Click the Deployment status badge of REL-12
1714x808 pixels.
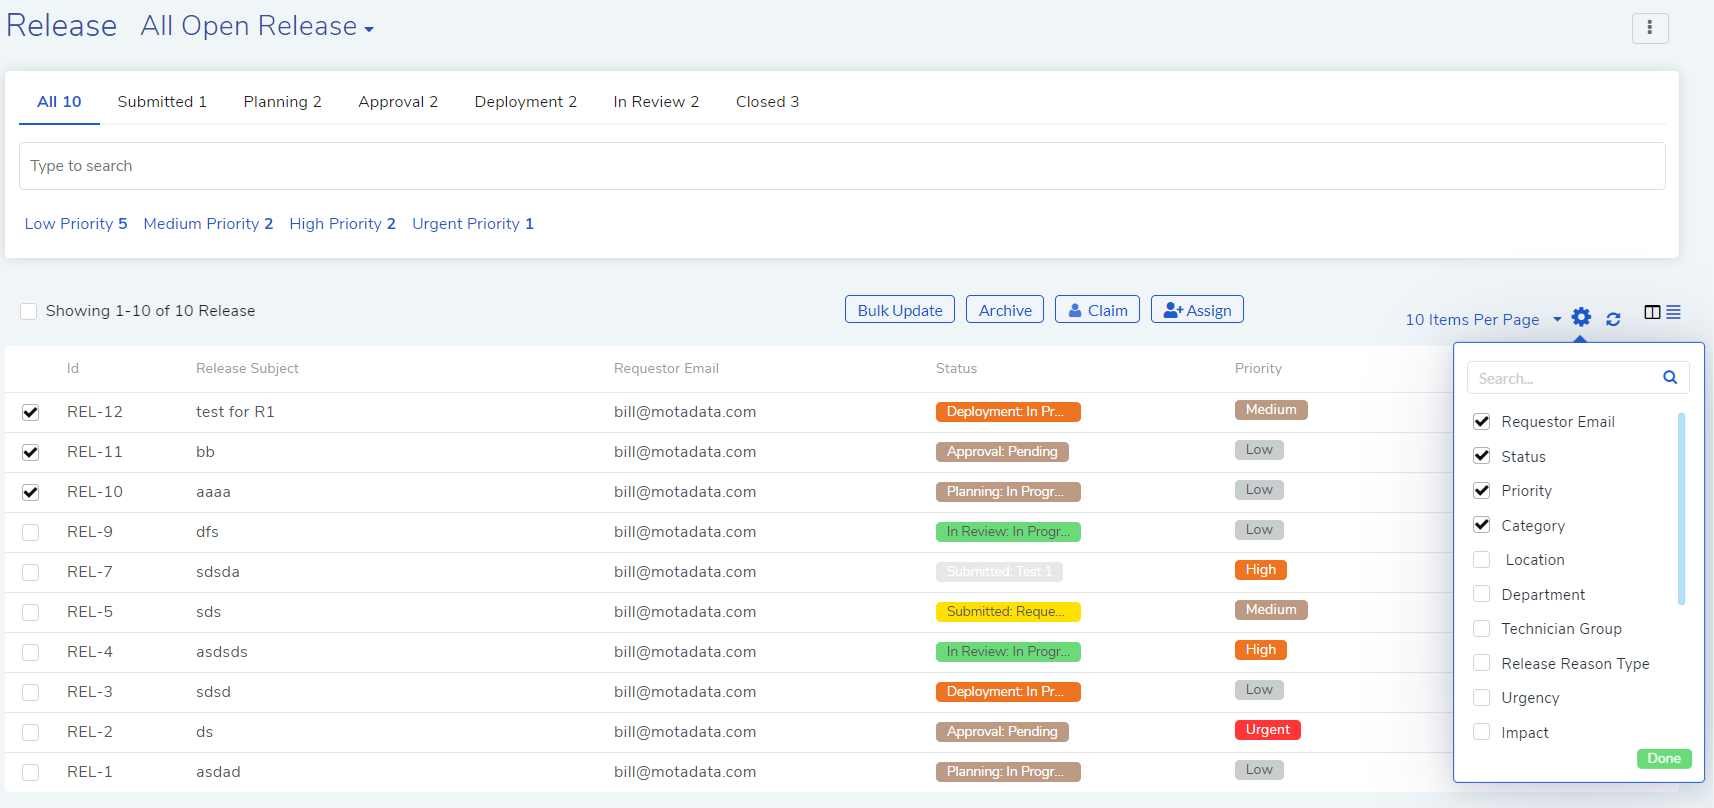(1008, 412)
